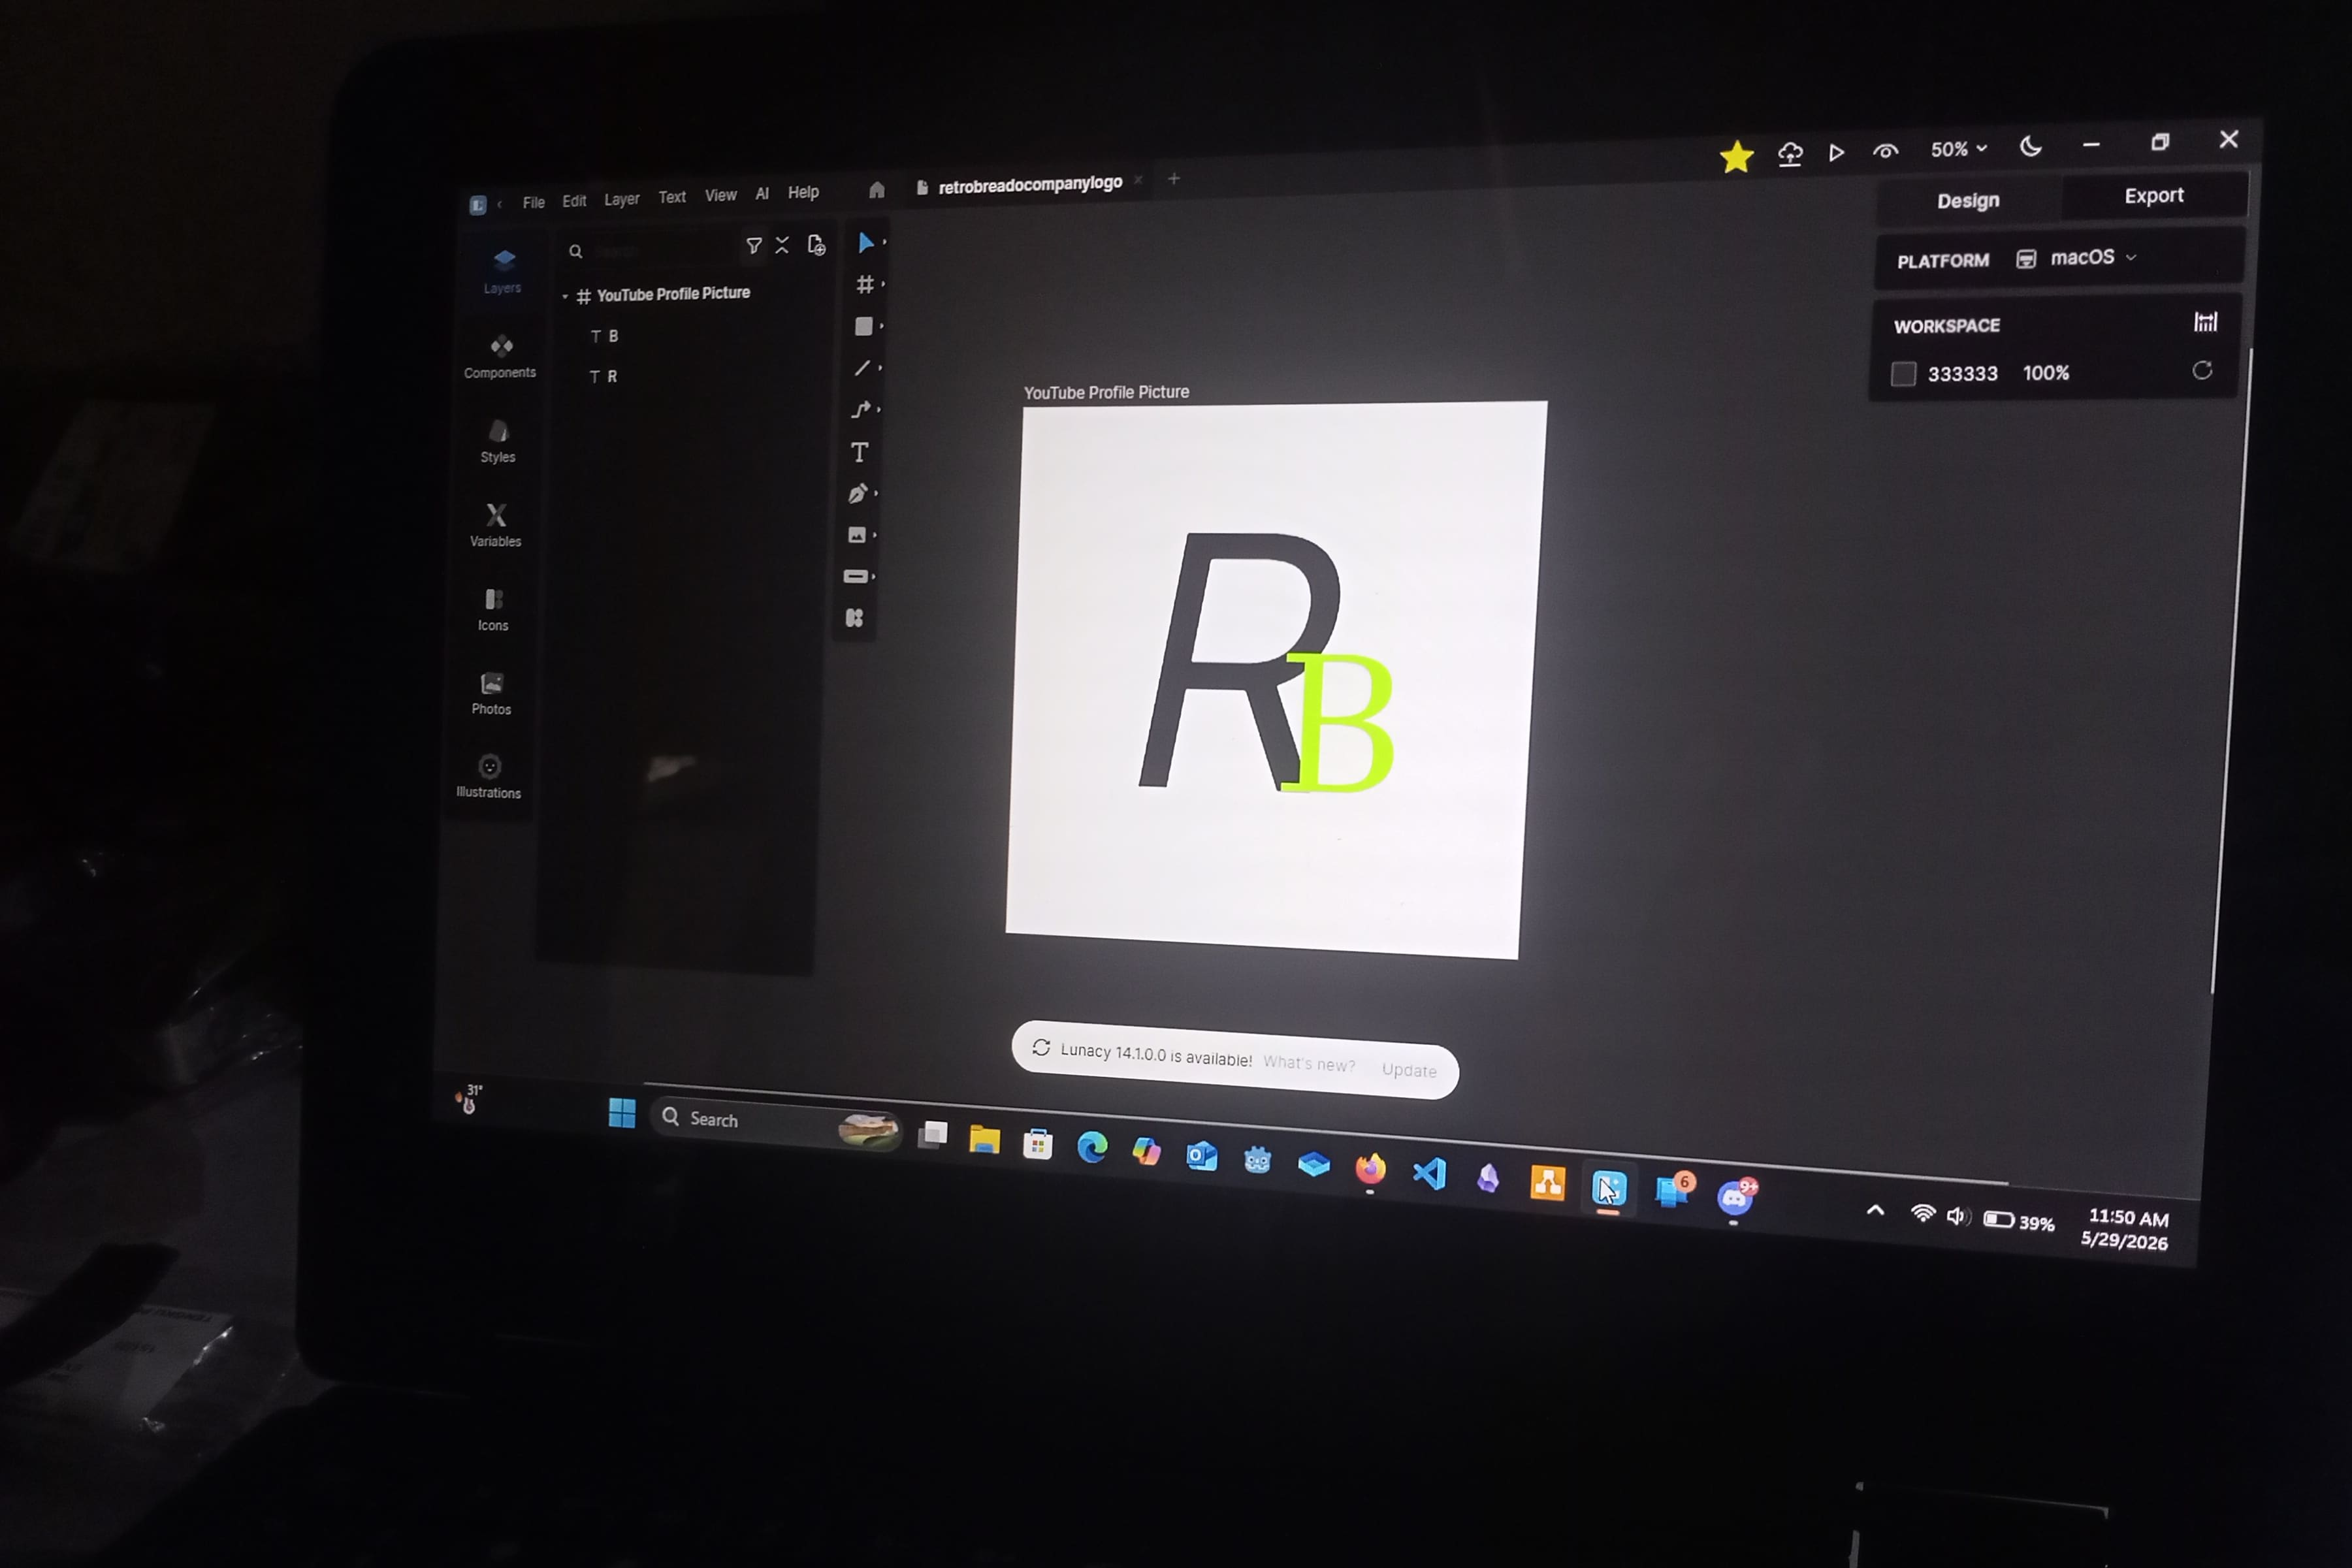Open the Pen tool's options arrow

click(x=876, y=493)
